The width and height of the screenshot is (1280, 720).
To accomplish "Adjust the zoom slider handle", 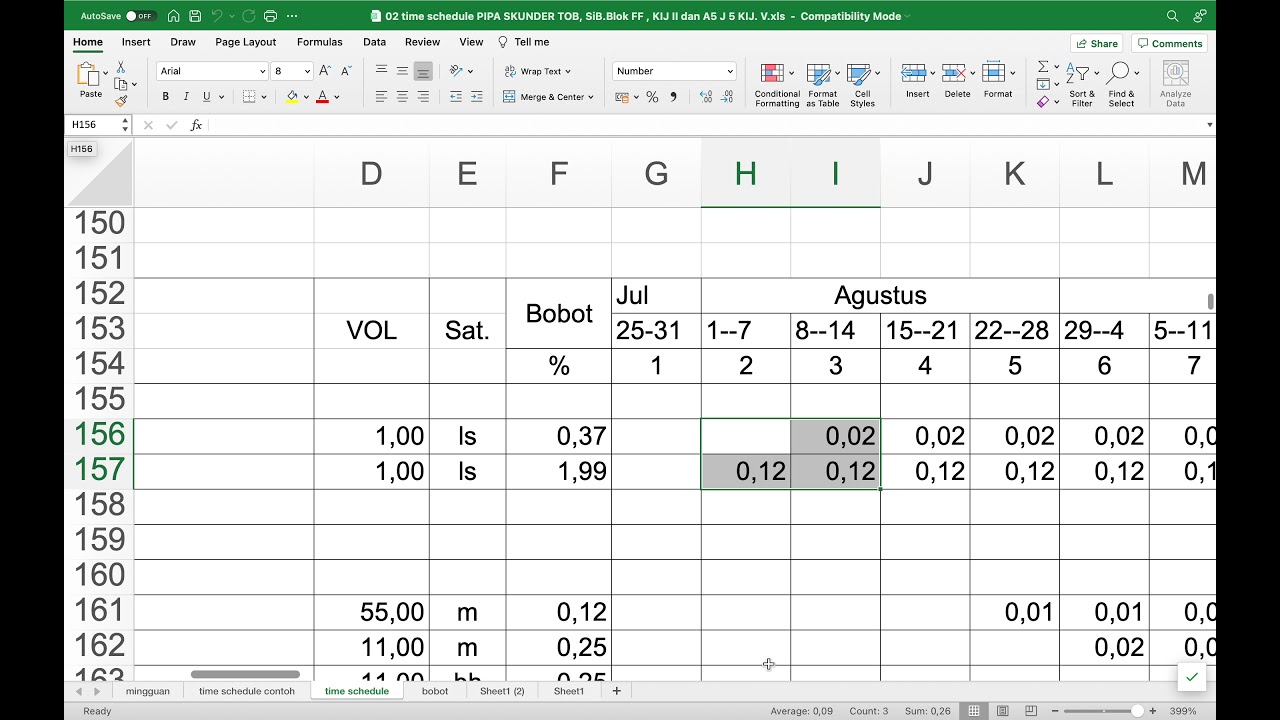I will pyautogui.click(x=1137, y=711).
